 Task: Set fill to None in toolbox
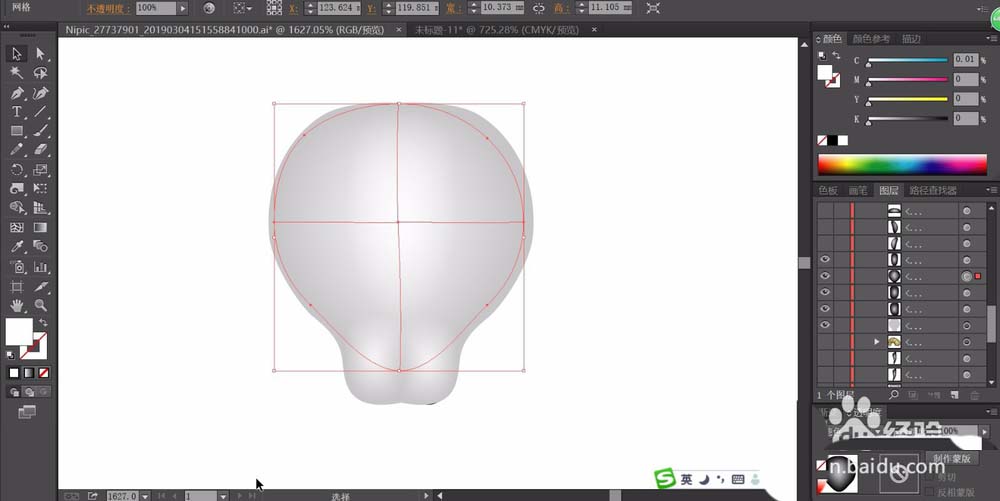click(43, 373)
